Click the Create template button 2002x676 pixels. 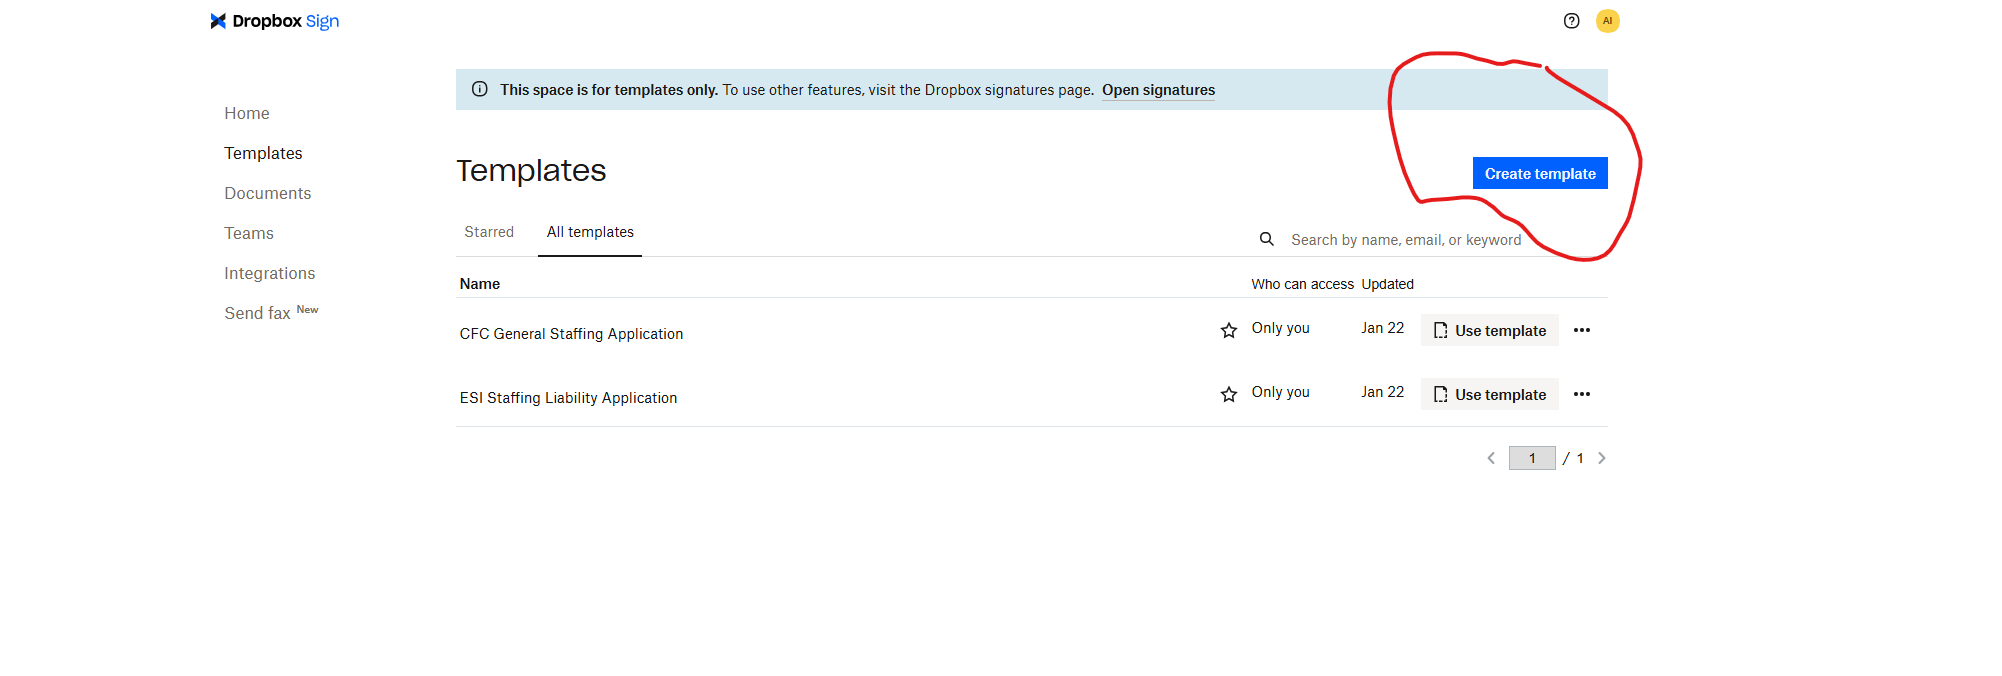(x=1539, y=173)
